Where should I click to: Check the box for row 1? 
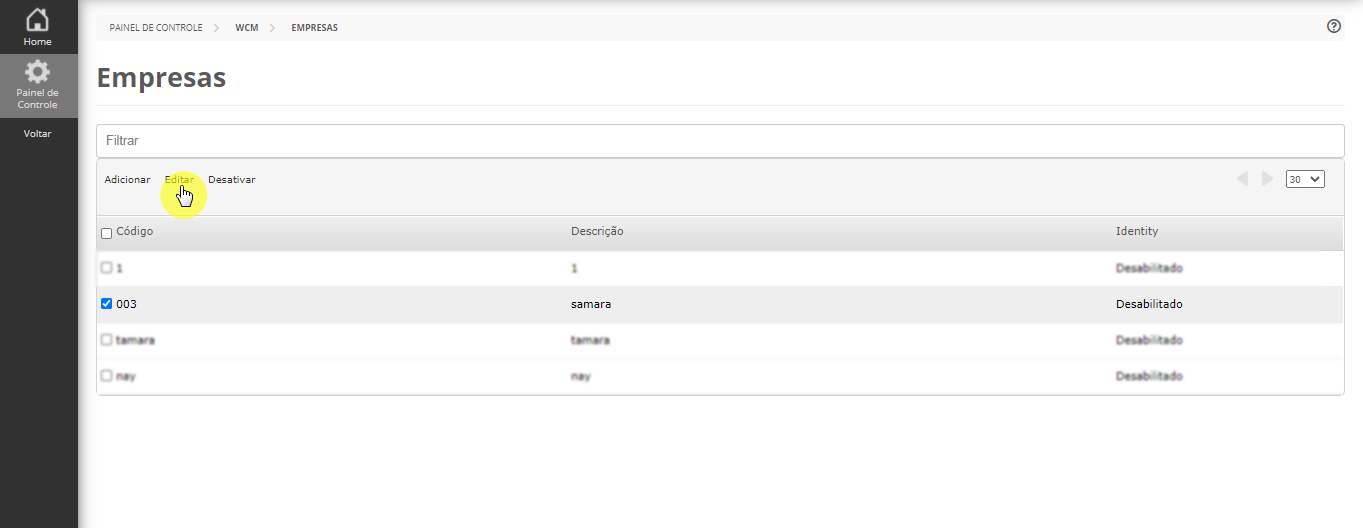tap(107, 268)
